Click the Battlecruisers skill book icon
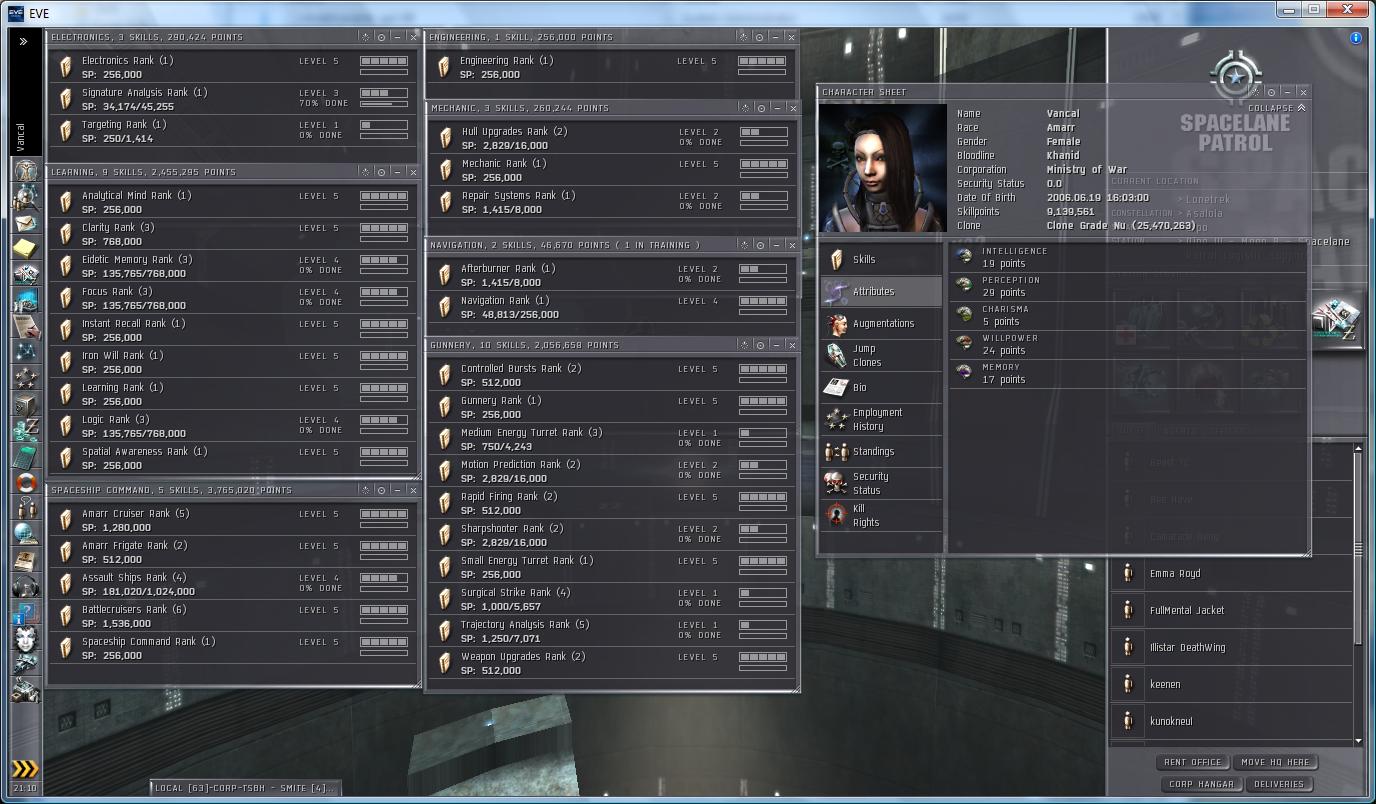The height and width of the screenshot is (804, 1376). click(66, 616)
